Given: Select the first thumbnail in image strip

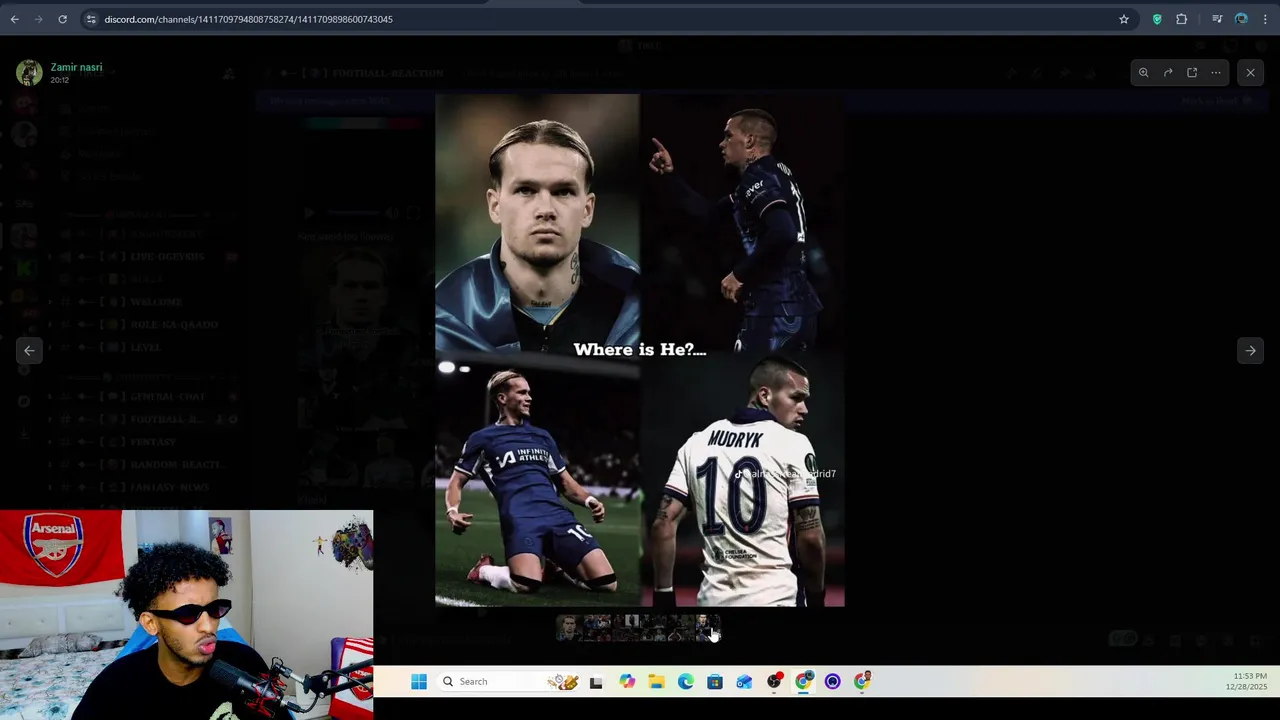Looking at the screenshot, I should pos(568,627).
